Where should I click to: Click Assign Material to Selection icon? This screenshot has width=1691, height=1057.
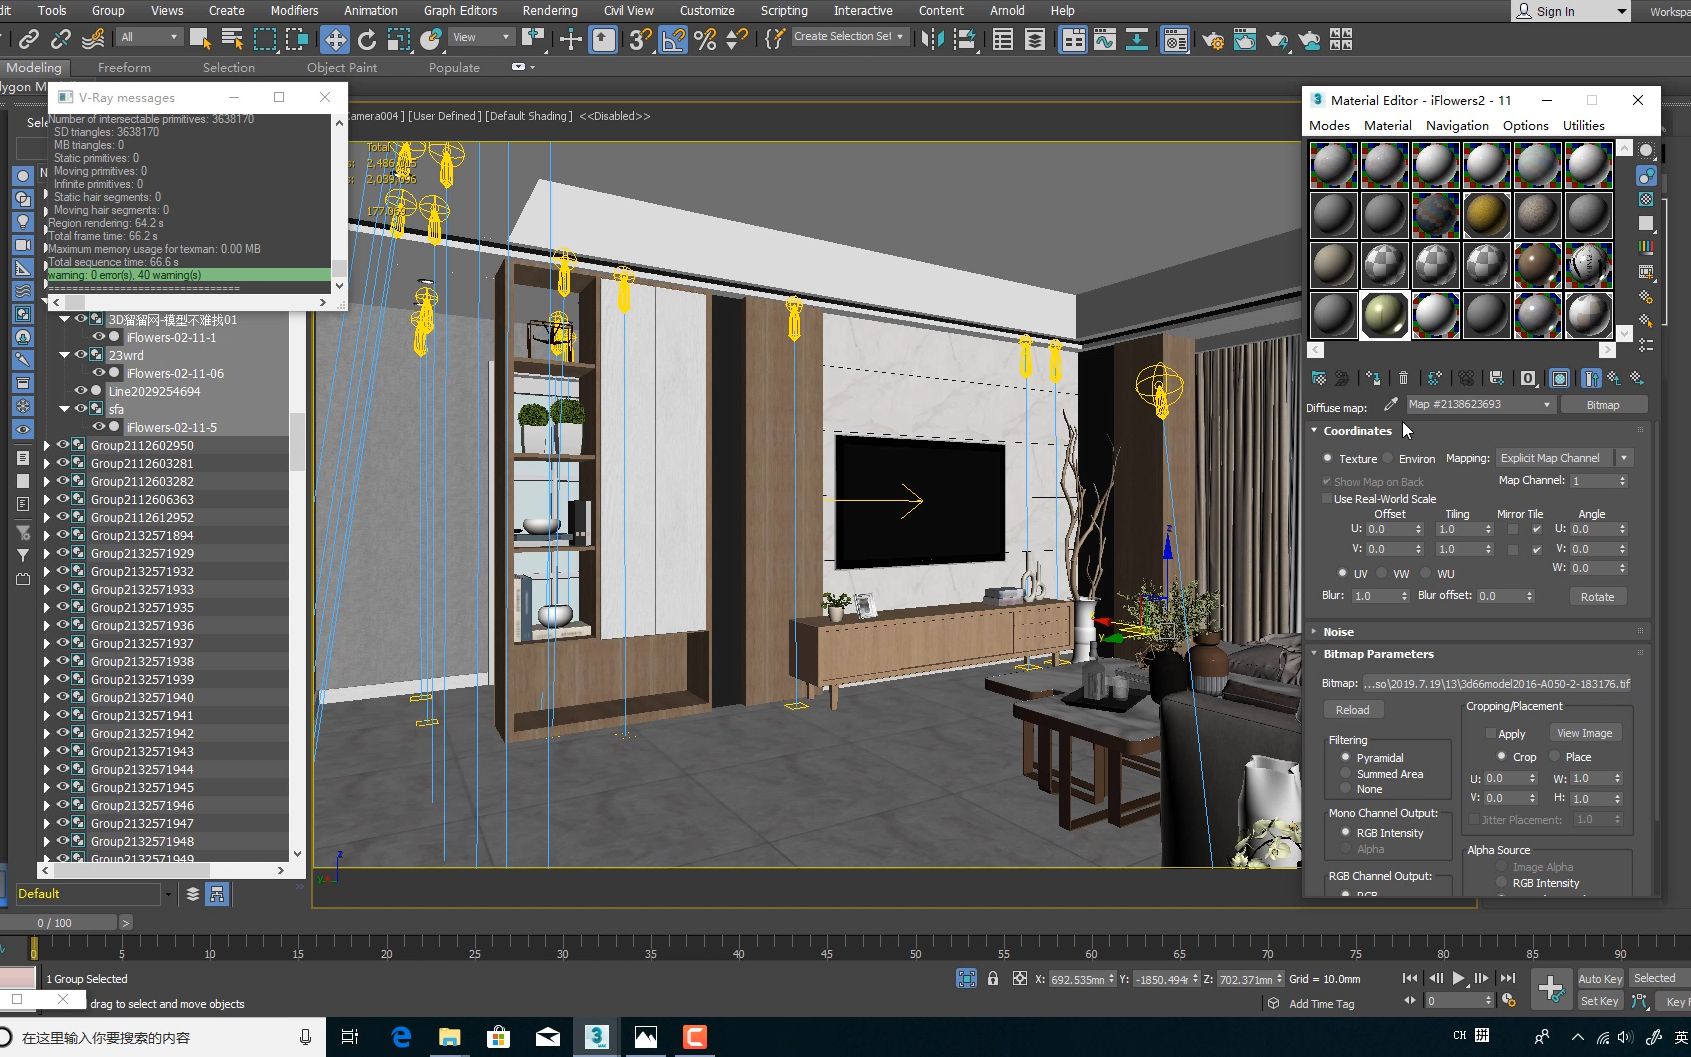coord(1373,378)
